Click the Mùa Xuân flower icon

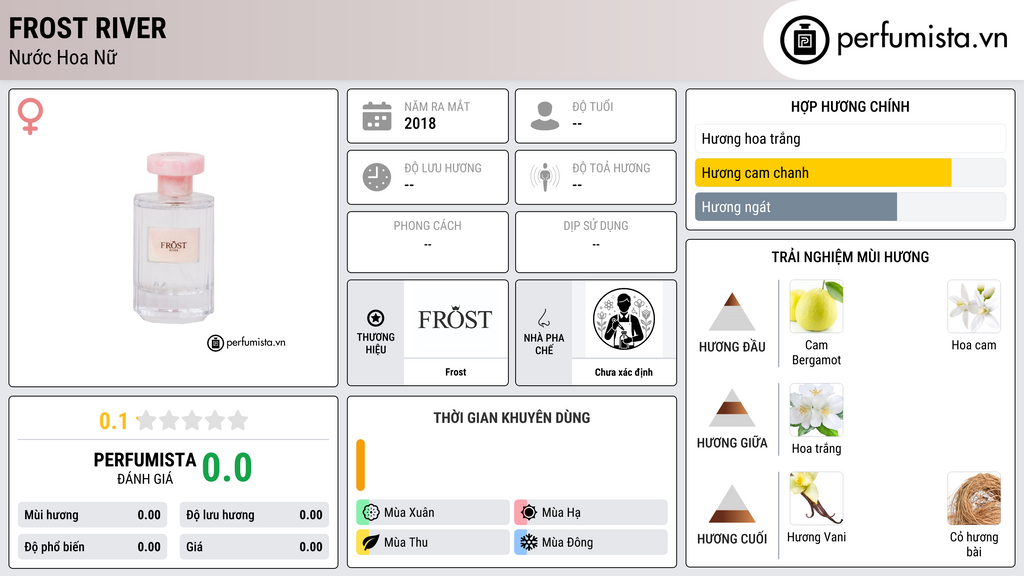(x=371, y=513)
